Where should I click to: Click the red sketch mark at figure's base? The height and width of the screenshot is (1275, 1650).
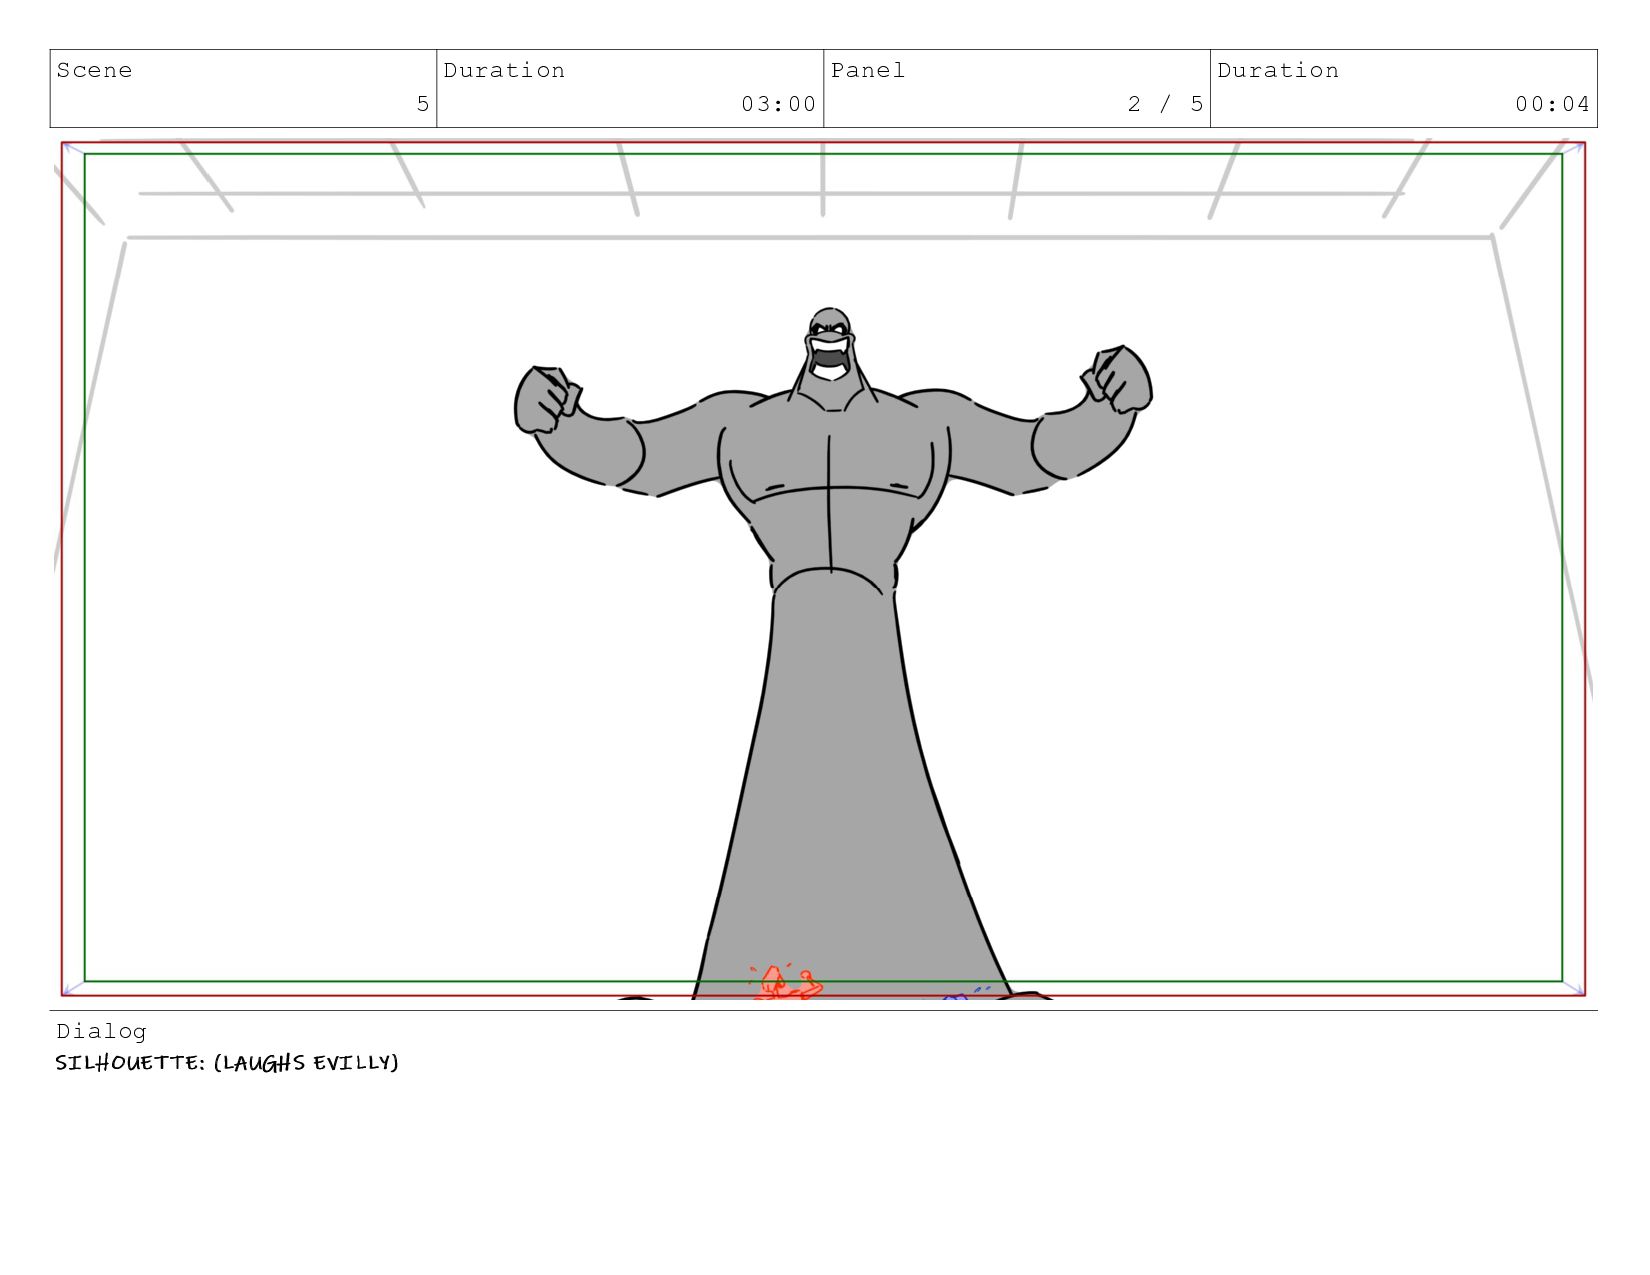[x=787, y=982]
